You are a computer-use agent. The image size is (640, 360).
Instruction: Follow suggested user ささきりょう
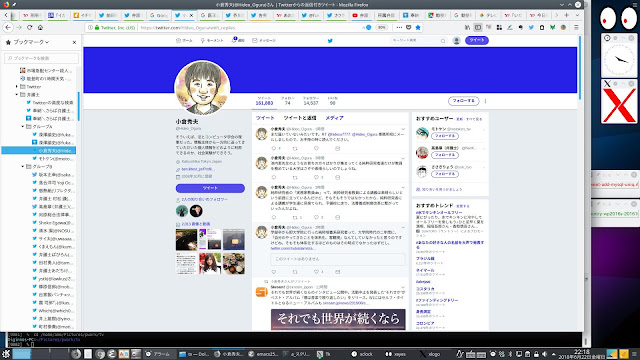point(444,174)
